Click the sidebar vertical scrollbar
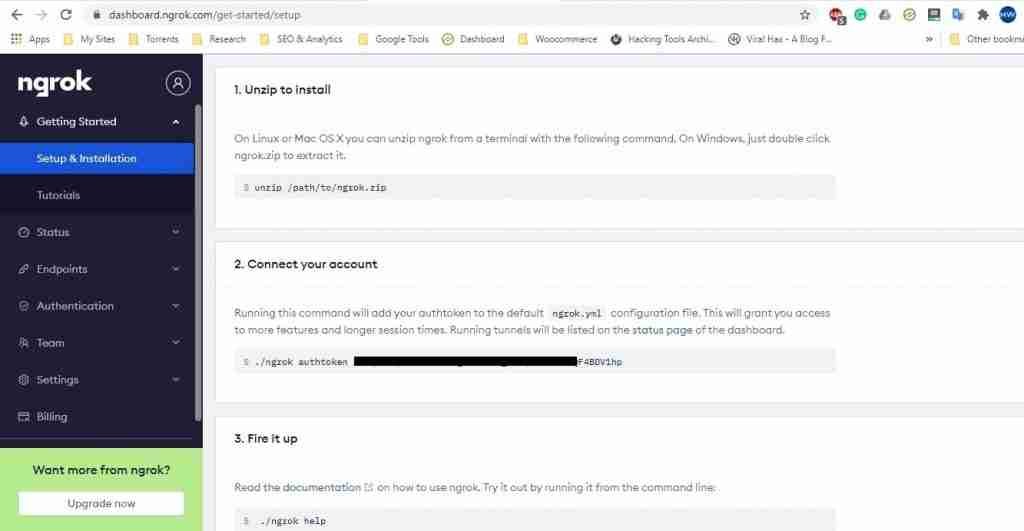This screenshot has width=1024, height=531. 198,263
